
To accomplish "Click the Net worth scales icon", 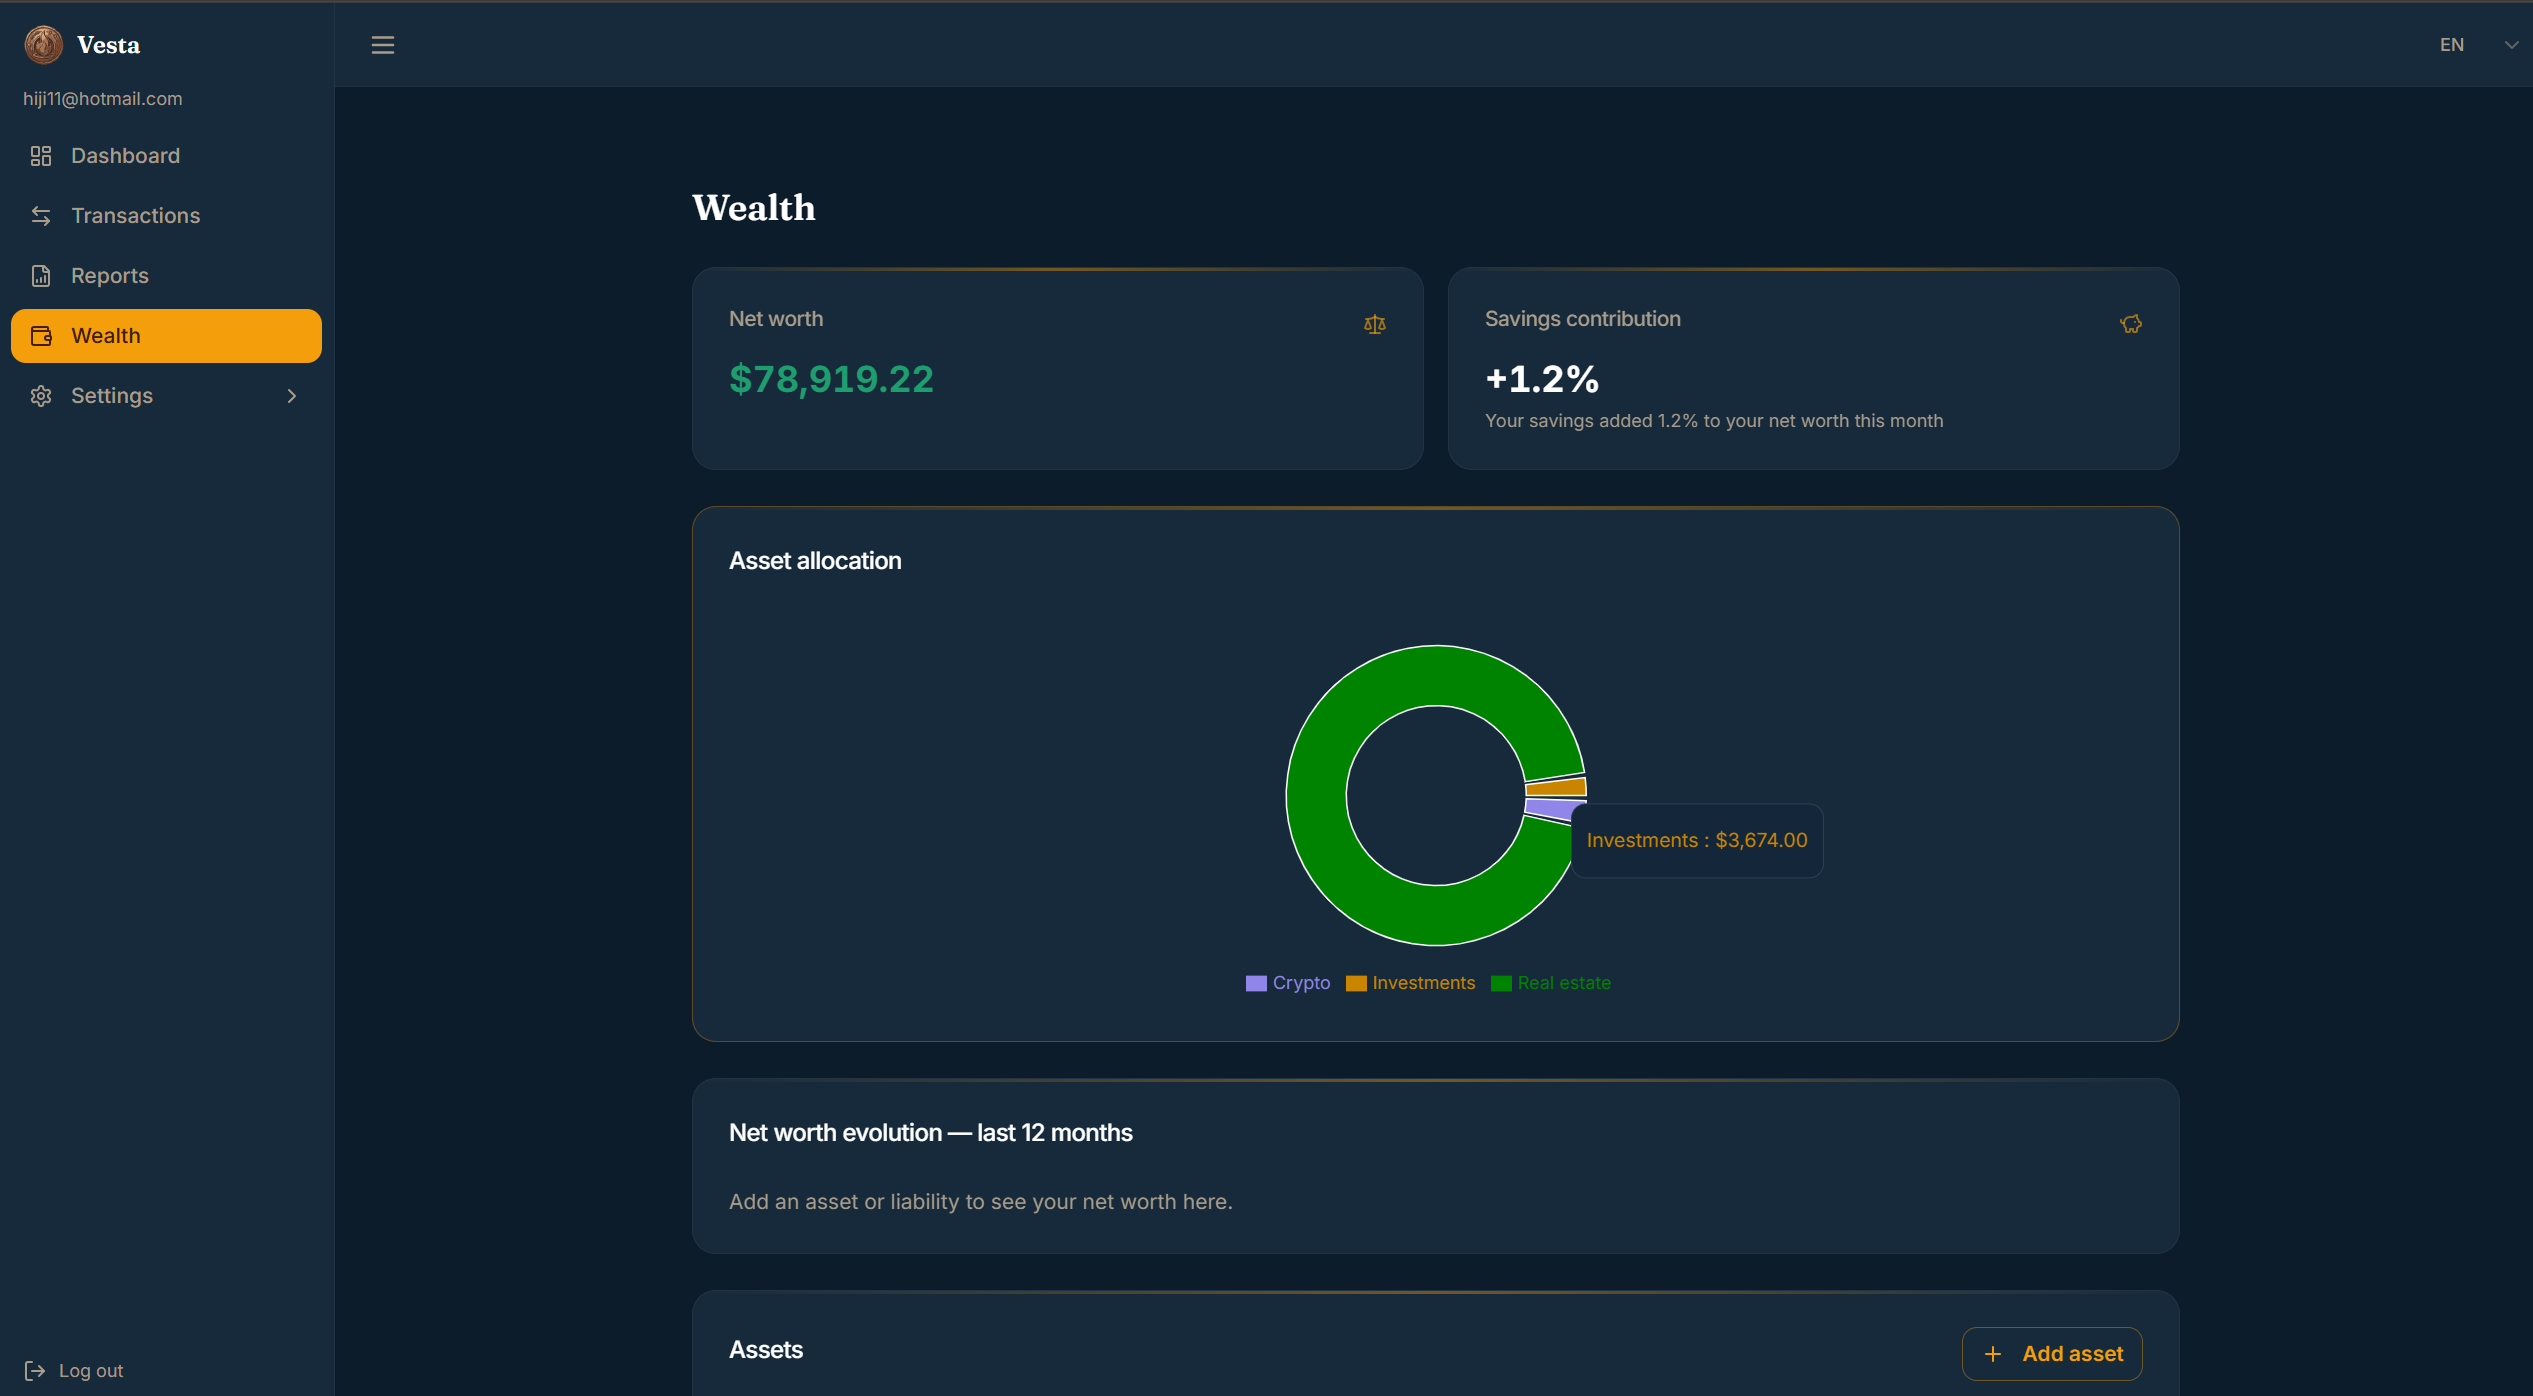I will pyautogui.click(x=1375, y=324).
